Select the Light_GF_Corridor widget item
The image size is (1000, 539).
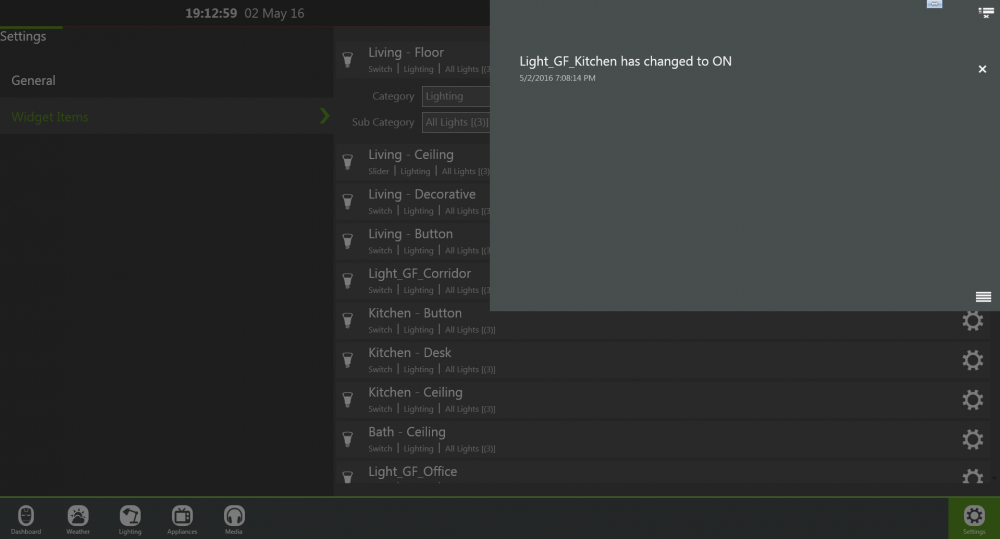[x=419, y=280]
